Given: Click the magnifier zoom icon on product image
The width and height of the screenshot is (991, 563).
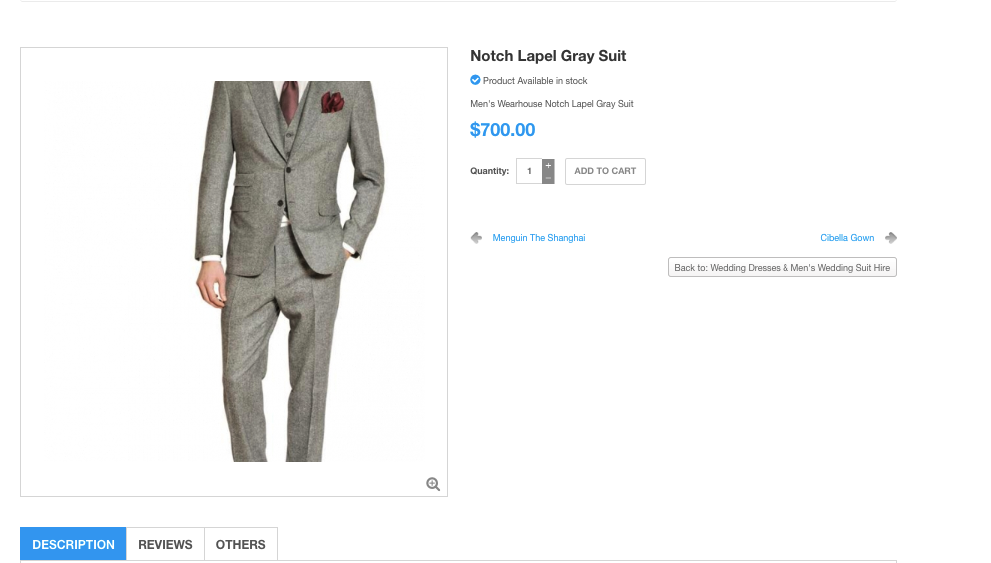Looking at the screenshot, I should point(433,484).
